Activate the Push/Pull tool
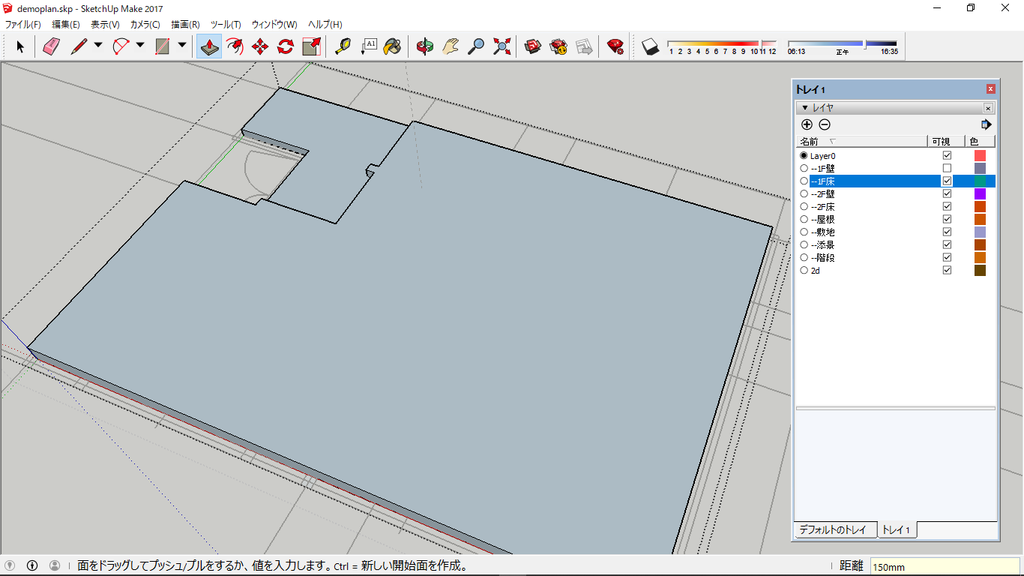 click(x=209, y=46)
